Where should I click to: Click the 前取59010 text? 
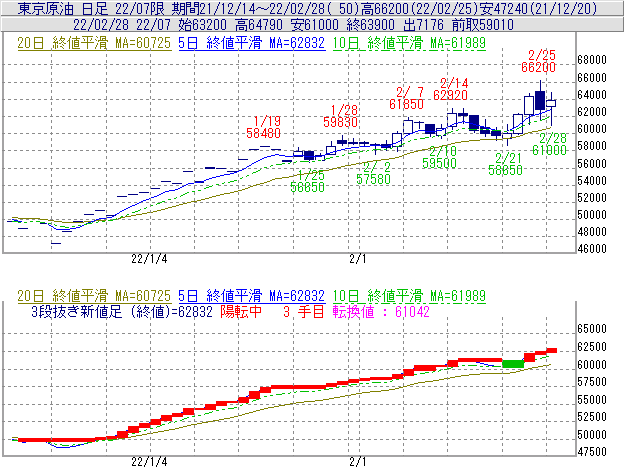483,25
